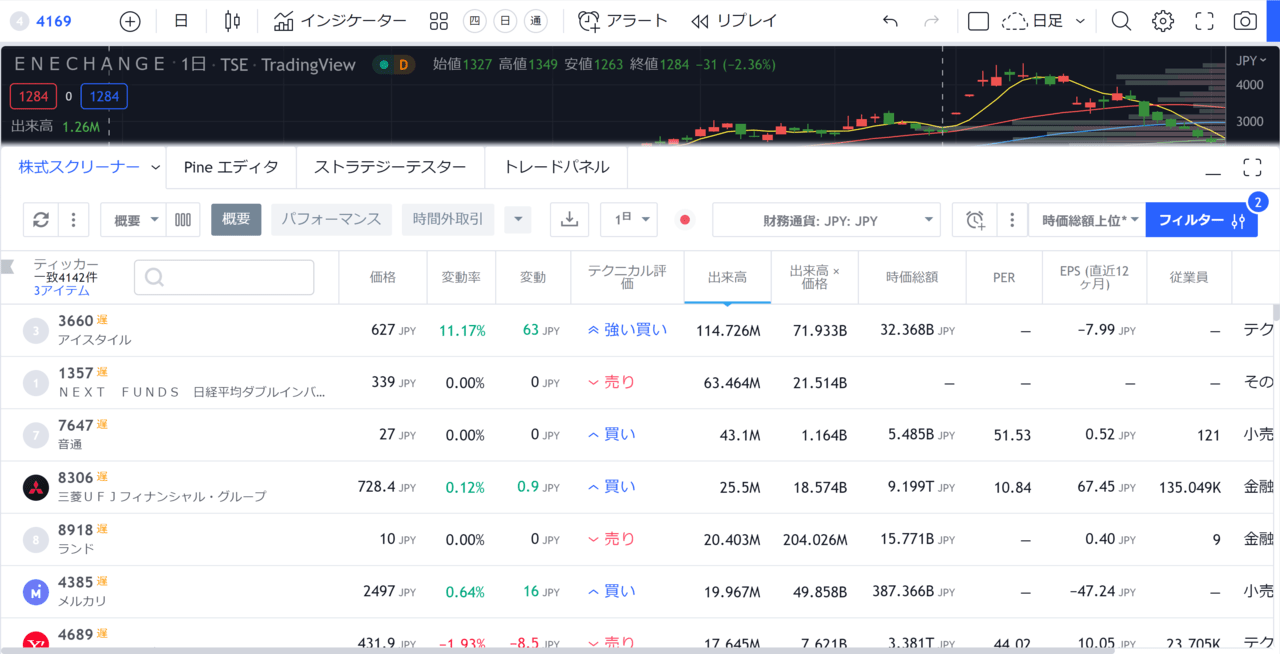Take a chart snapshot with camera icon
The height and width of the screenshot is (654, 1280).
pyautogui.click(x=1245, y=21)
